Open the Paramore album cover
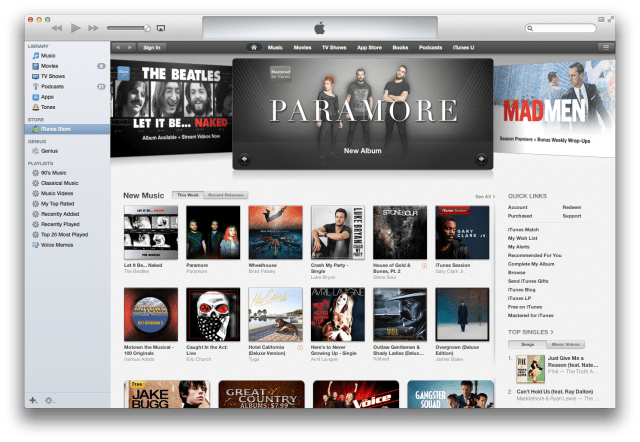 coord(213,232)
